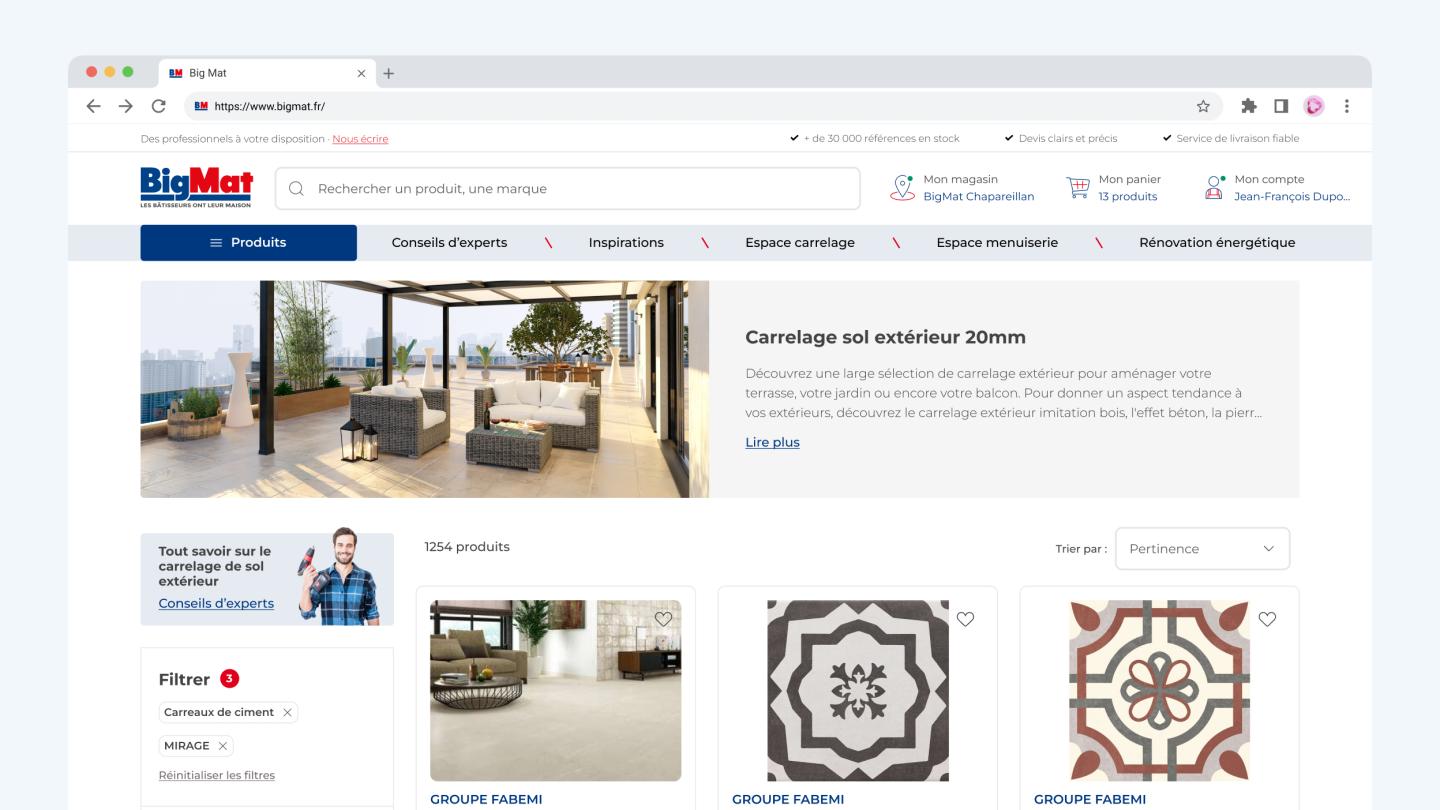Open the browser profile avatar

pyautogui.click(x=1314, y=106)
